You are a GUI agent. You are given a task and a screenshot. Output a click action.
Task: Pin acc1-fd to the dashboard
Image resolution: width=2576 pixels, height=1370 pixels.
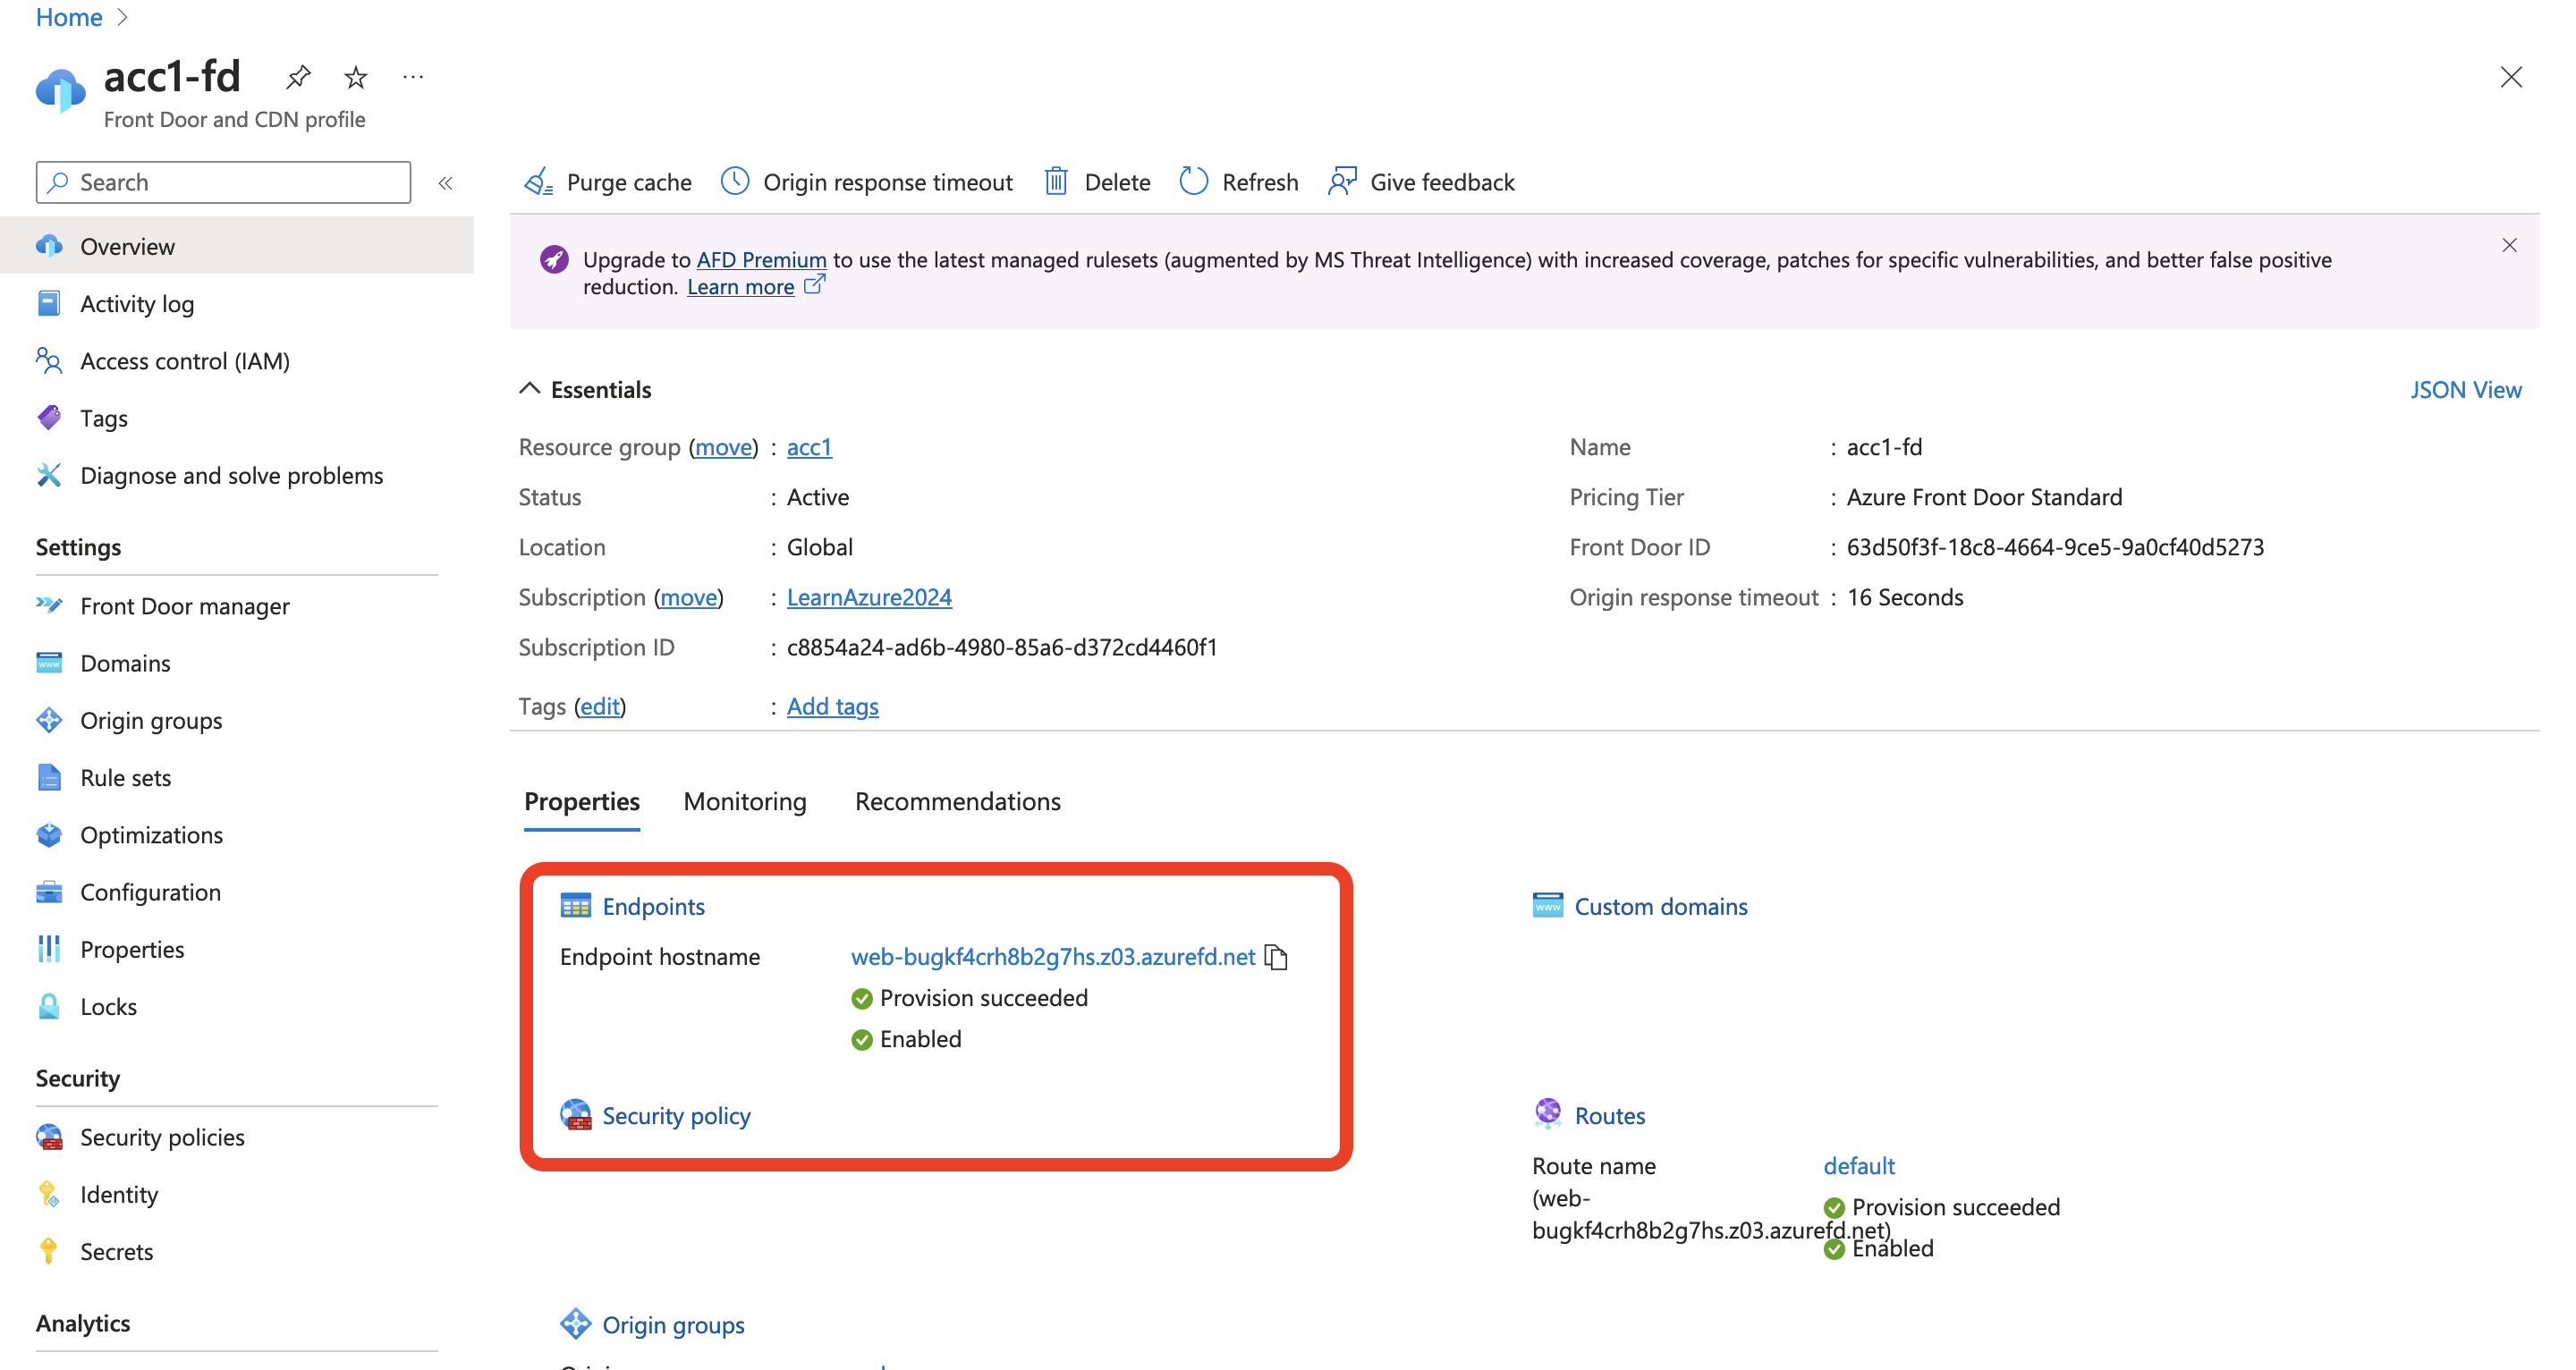click(x=297, y=77)
